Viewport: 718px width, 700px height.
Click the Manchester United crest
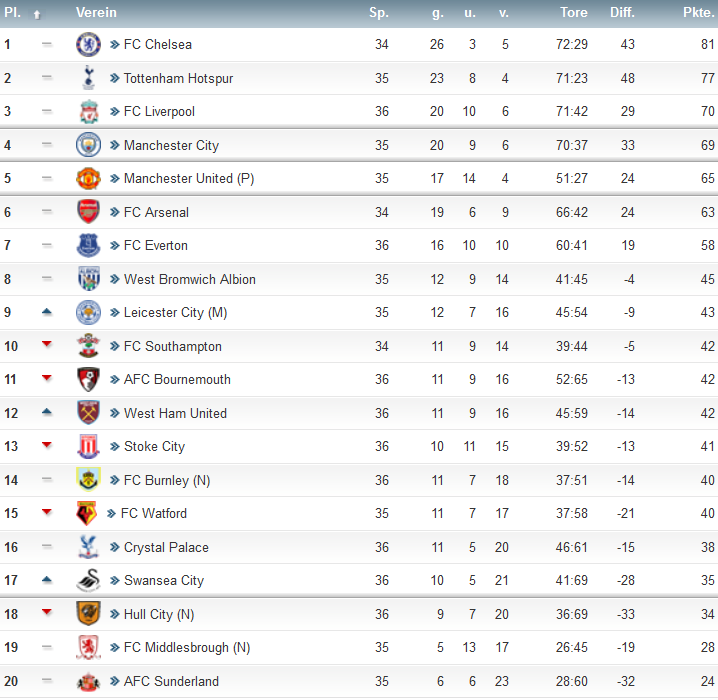88,178
